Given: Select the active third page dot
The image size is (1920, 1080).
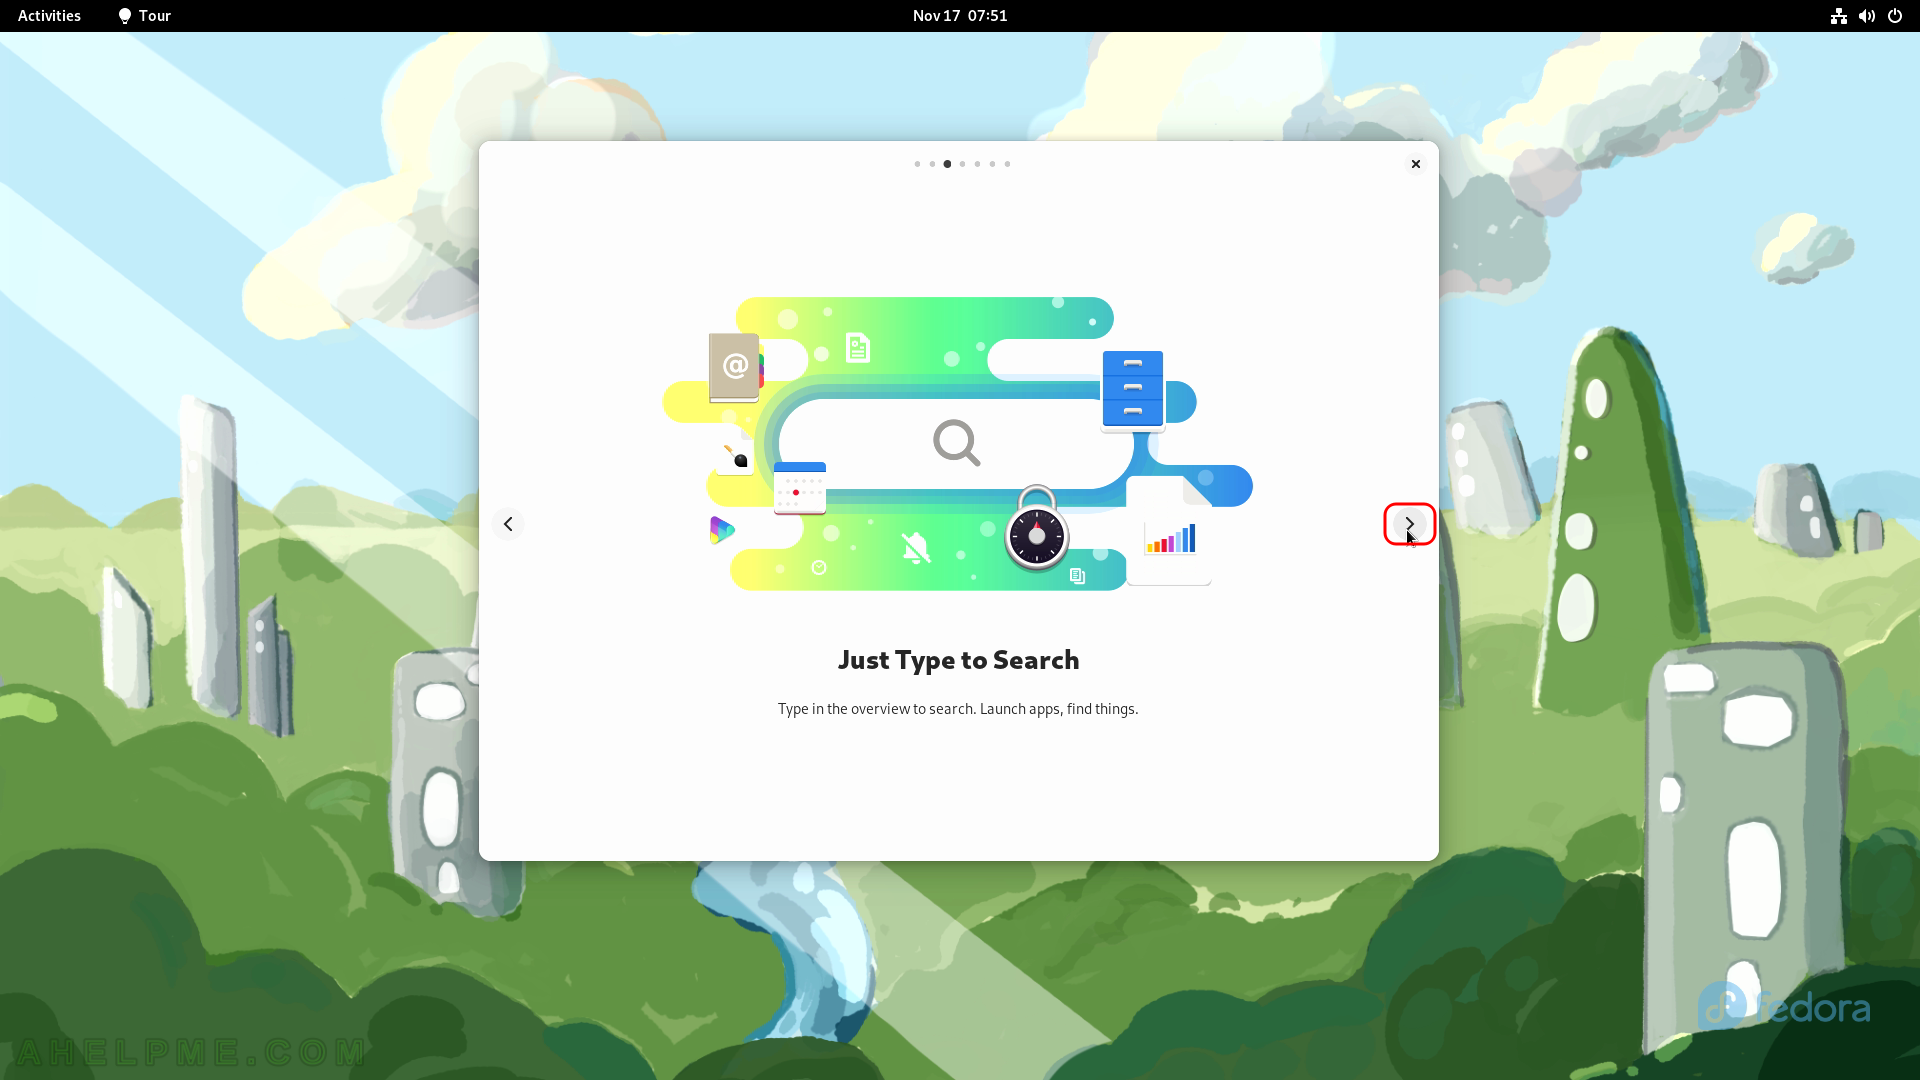Looking at the screenshot, I should click(x=947, y=164).
